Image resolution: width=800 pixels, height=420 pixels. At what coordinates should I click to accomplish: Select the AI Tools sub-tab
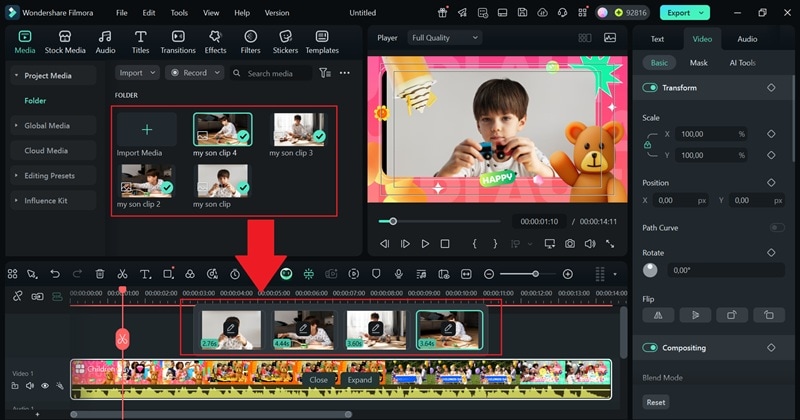(742, 63)
